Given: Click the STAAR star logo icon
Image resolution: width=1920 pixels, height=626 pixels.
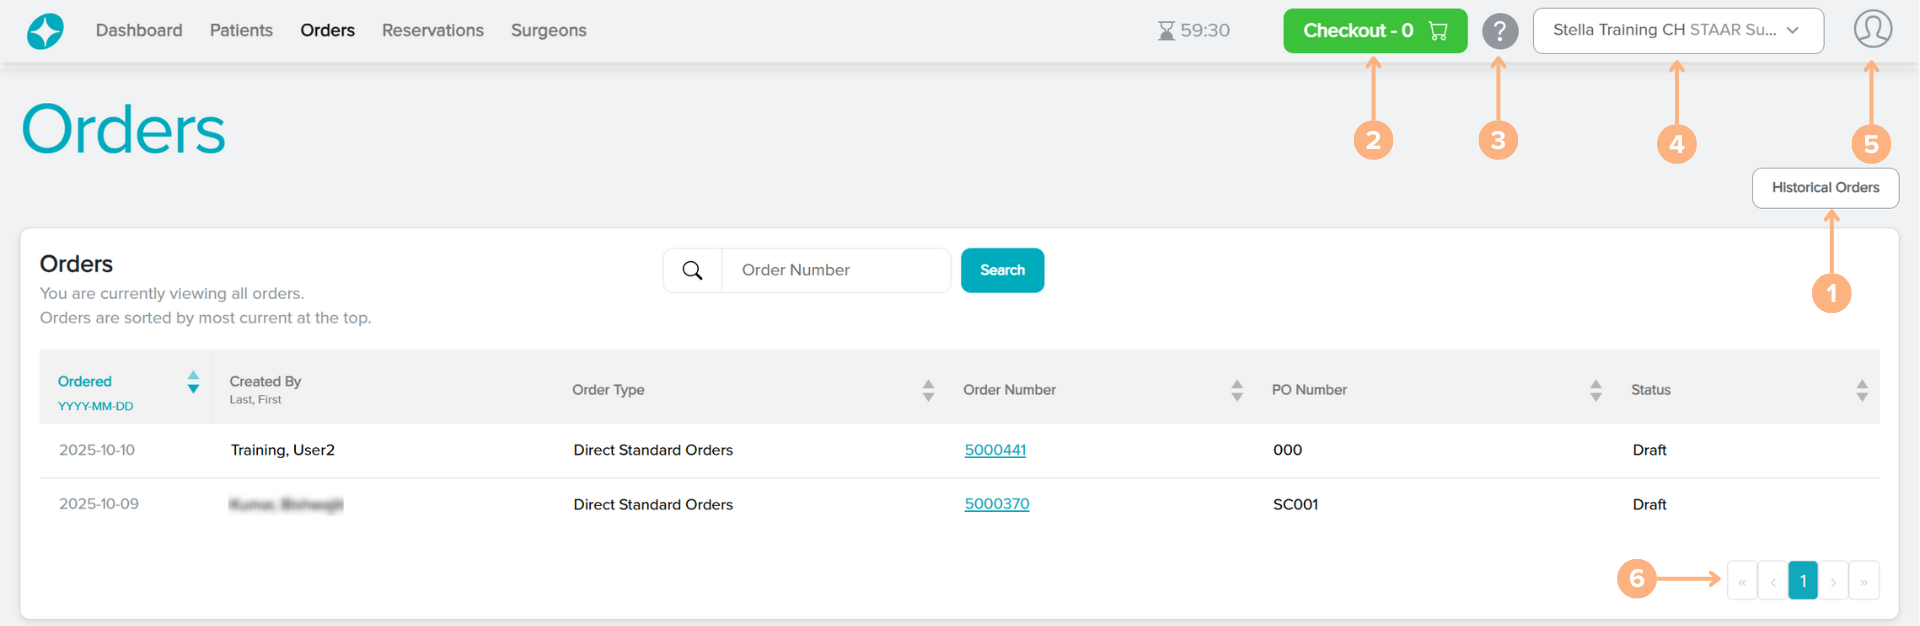Looking at the screenshot, I should click(x=45, y=31).
